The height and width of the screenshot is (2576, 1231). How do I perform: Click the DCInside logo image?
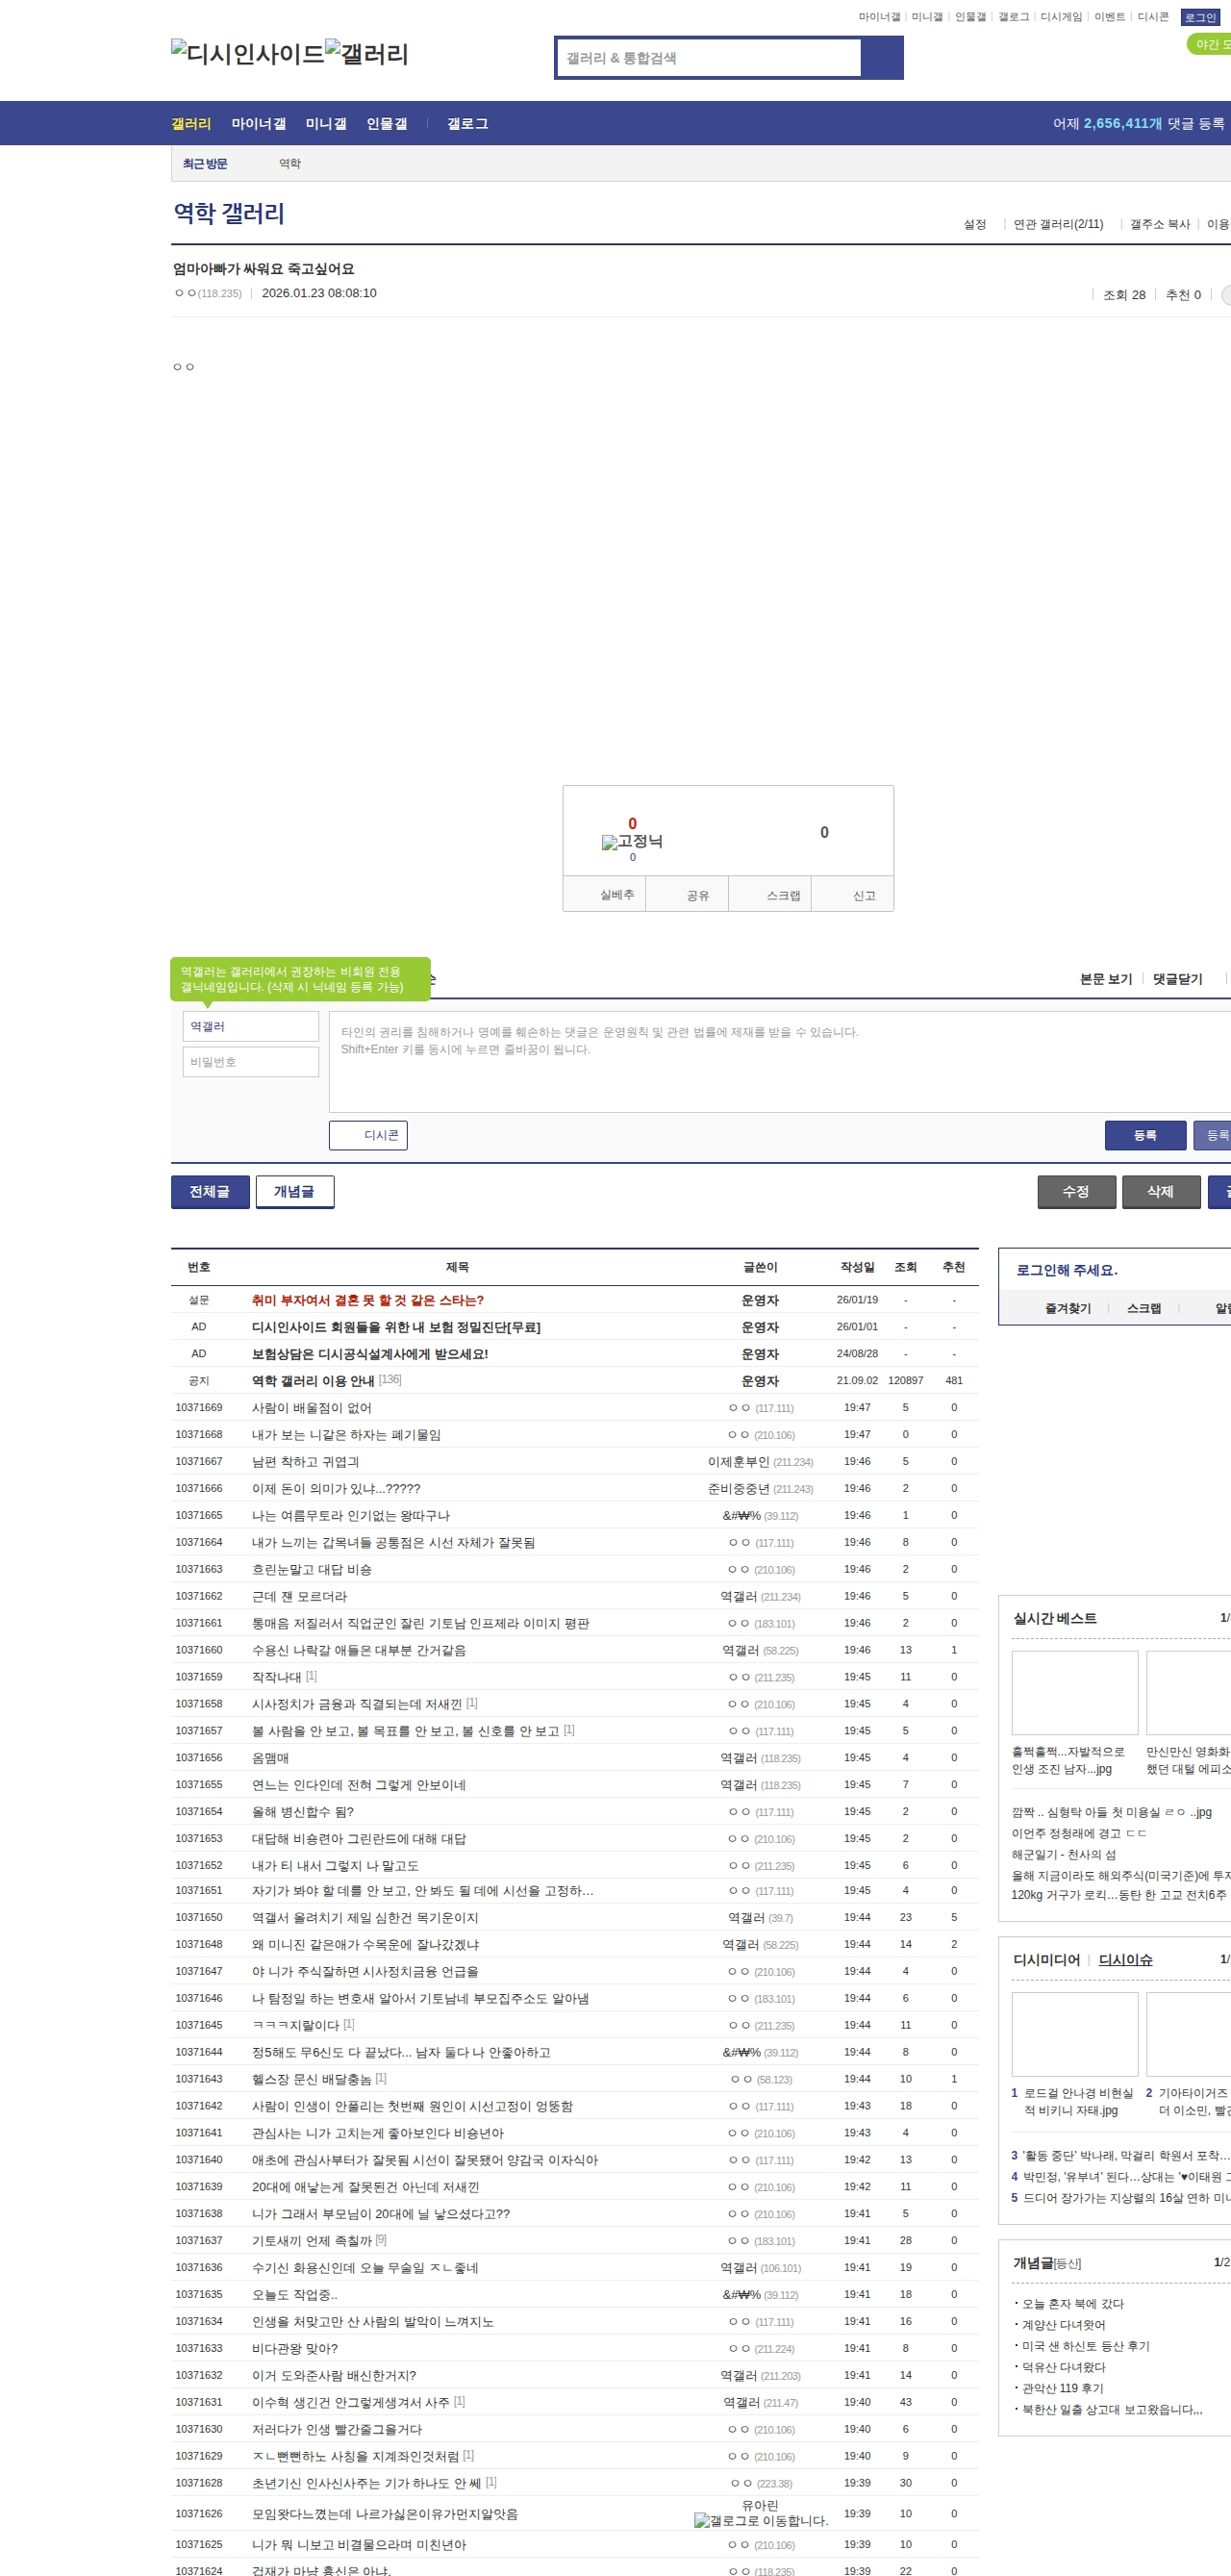click(x=247, y=53)
